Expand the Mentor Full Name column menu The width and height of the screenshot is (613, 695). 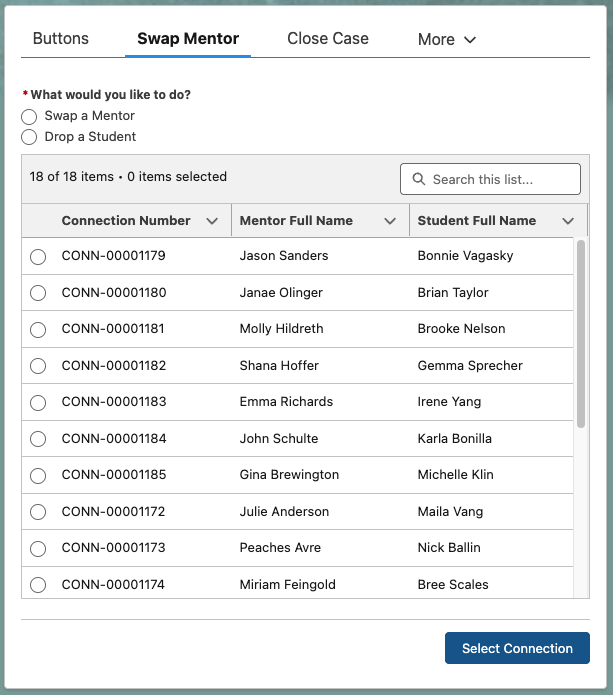click(x=390, y=221)
